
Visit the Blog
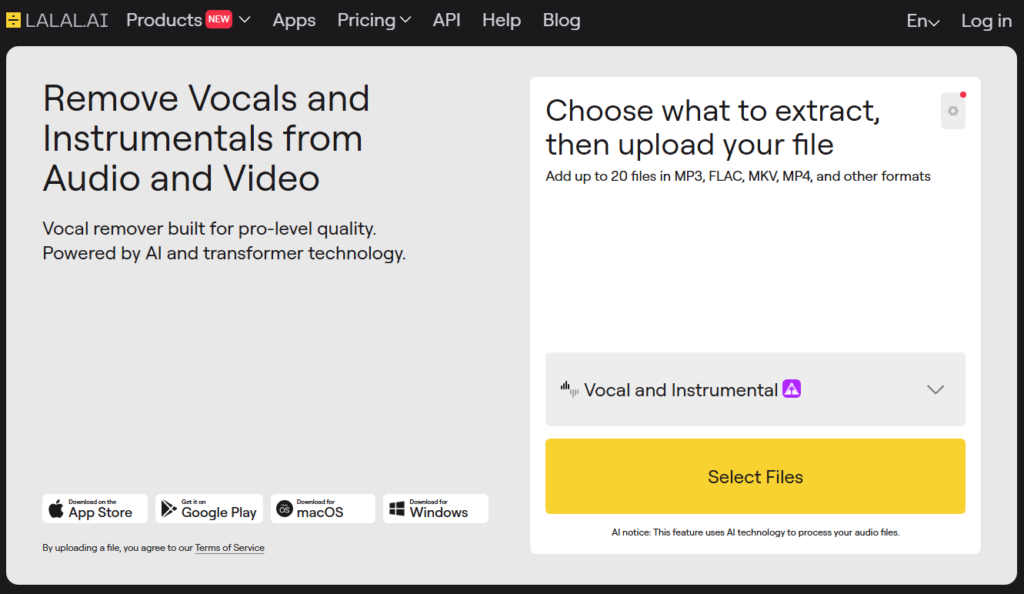[562, 20]
